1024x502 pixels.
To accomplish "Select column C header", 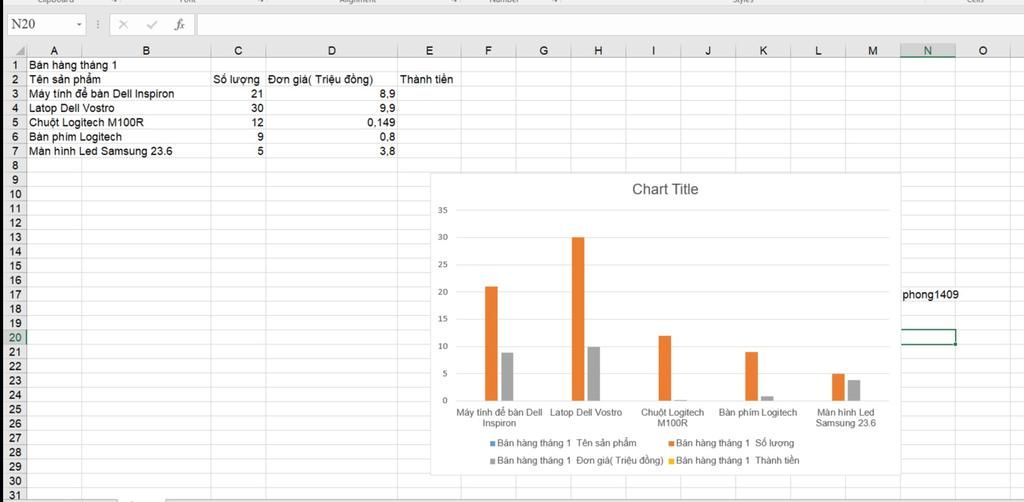I will tap(238, 51).
